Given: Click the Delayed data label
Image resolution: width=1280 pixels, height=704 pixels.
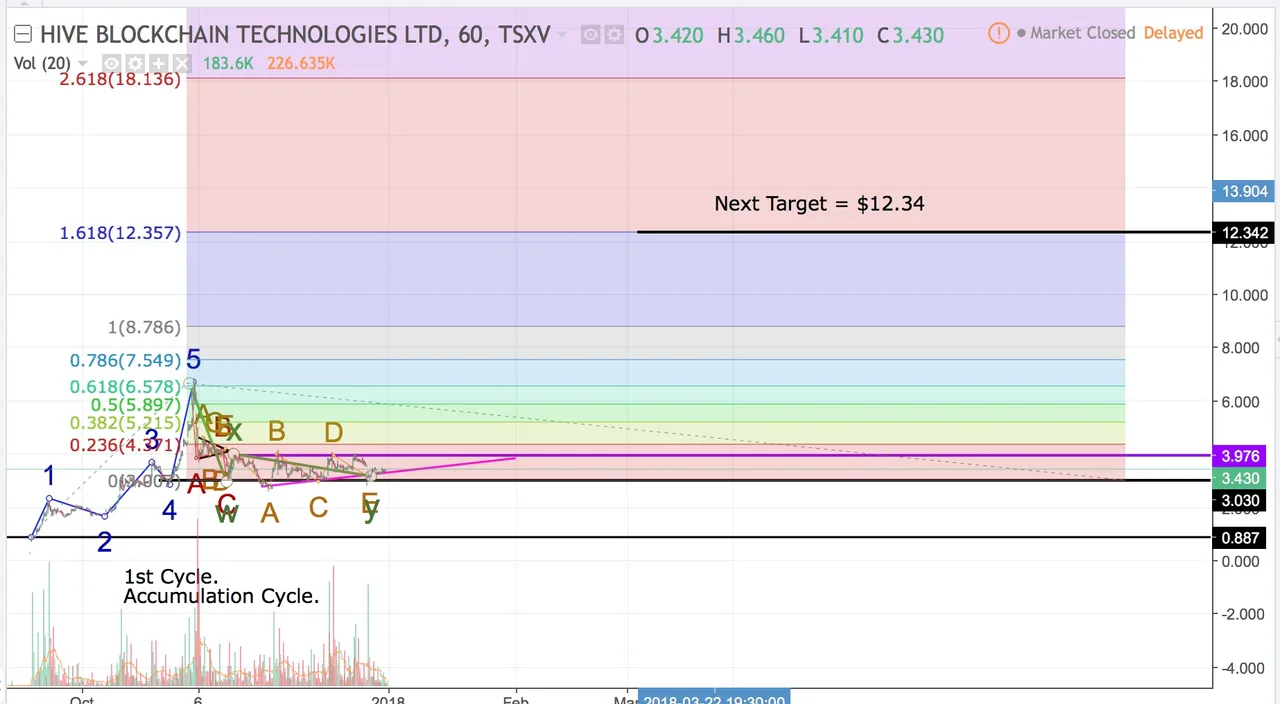Looking at the screenshot, I should tap(1173, 33).
